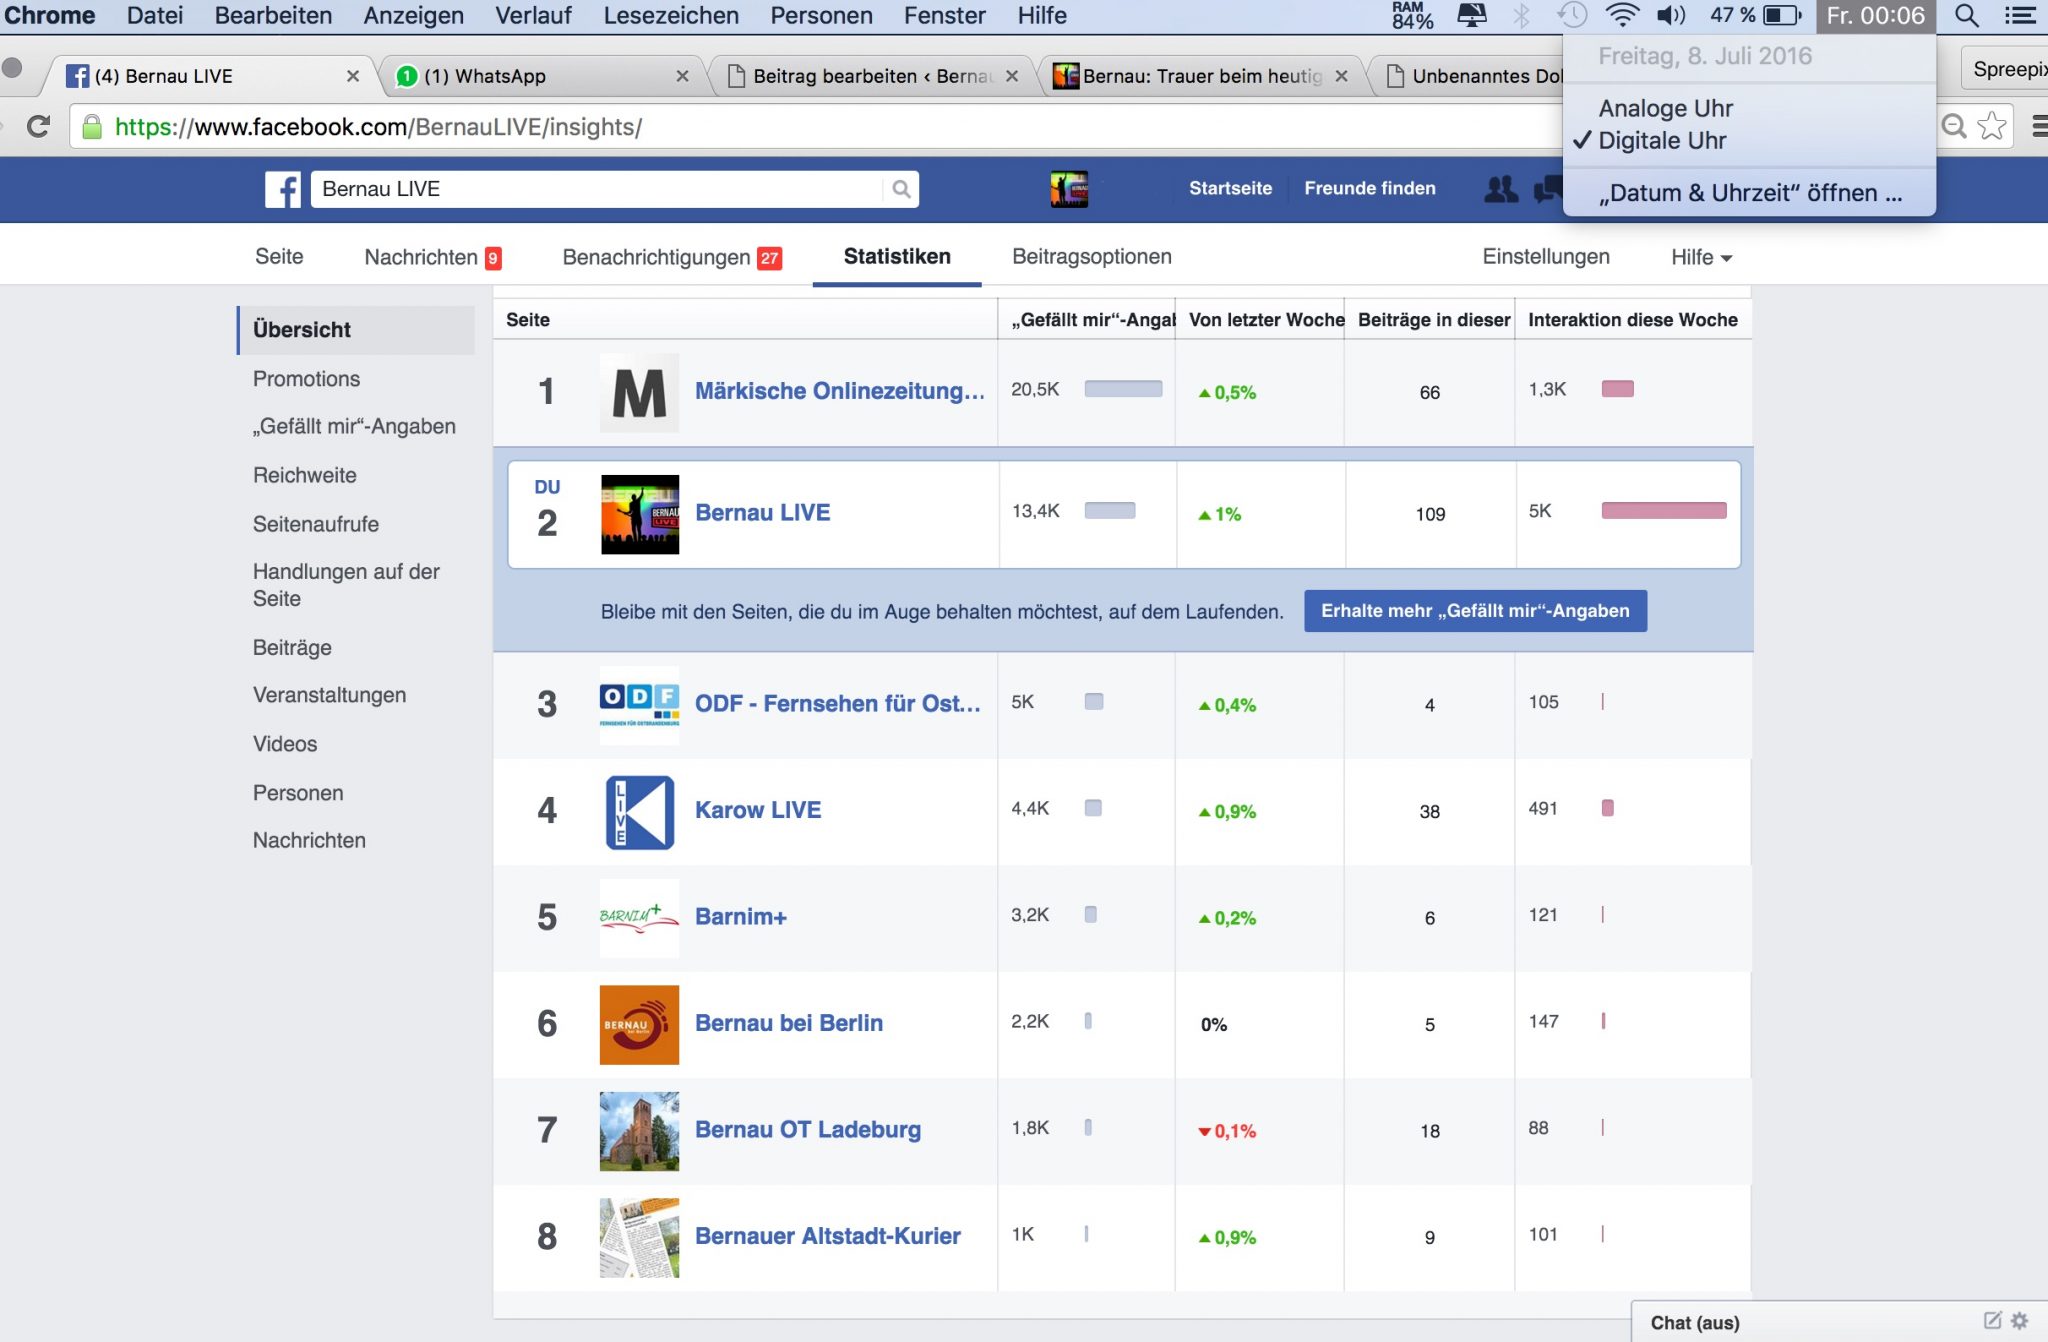Image resolution: width=2048 pixels, height=1342 pixels.
Task: Select the checked Digitale Uhr option
Action: [x=1661, y=141]
